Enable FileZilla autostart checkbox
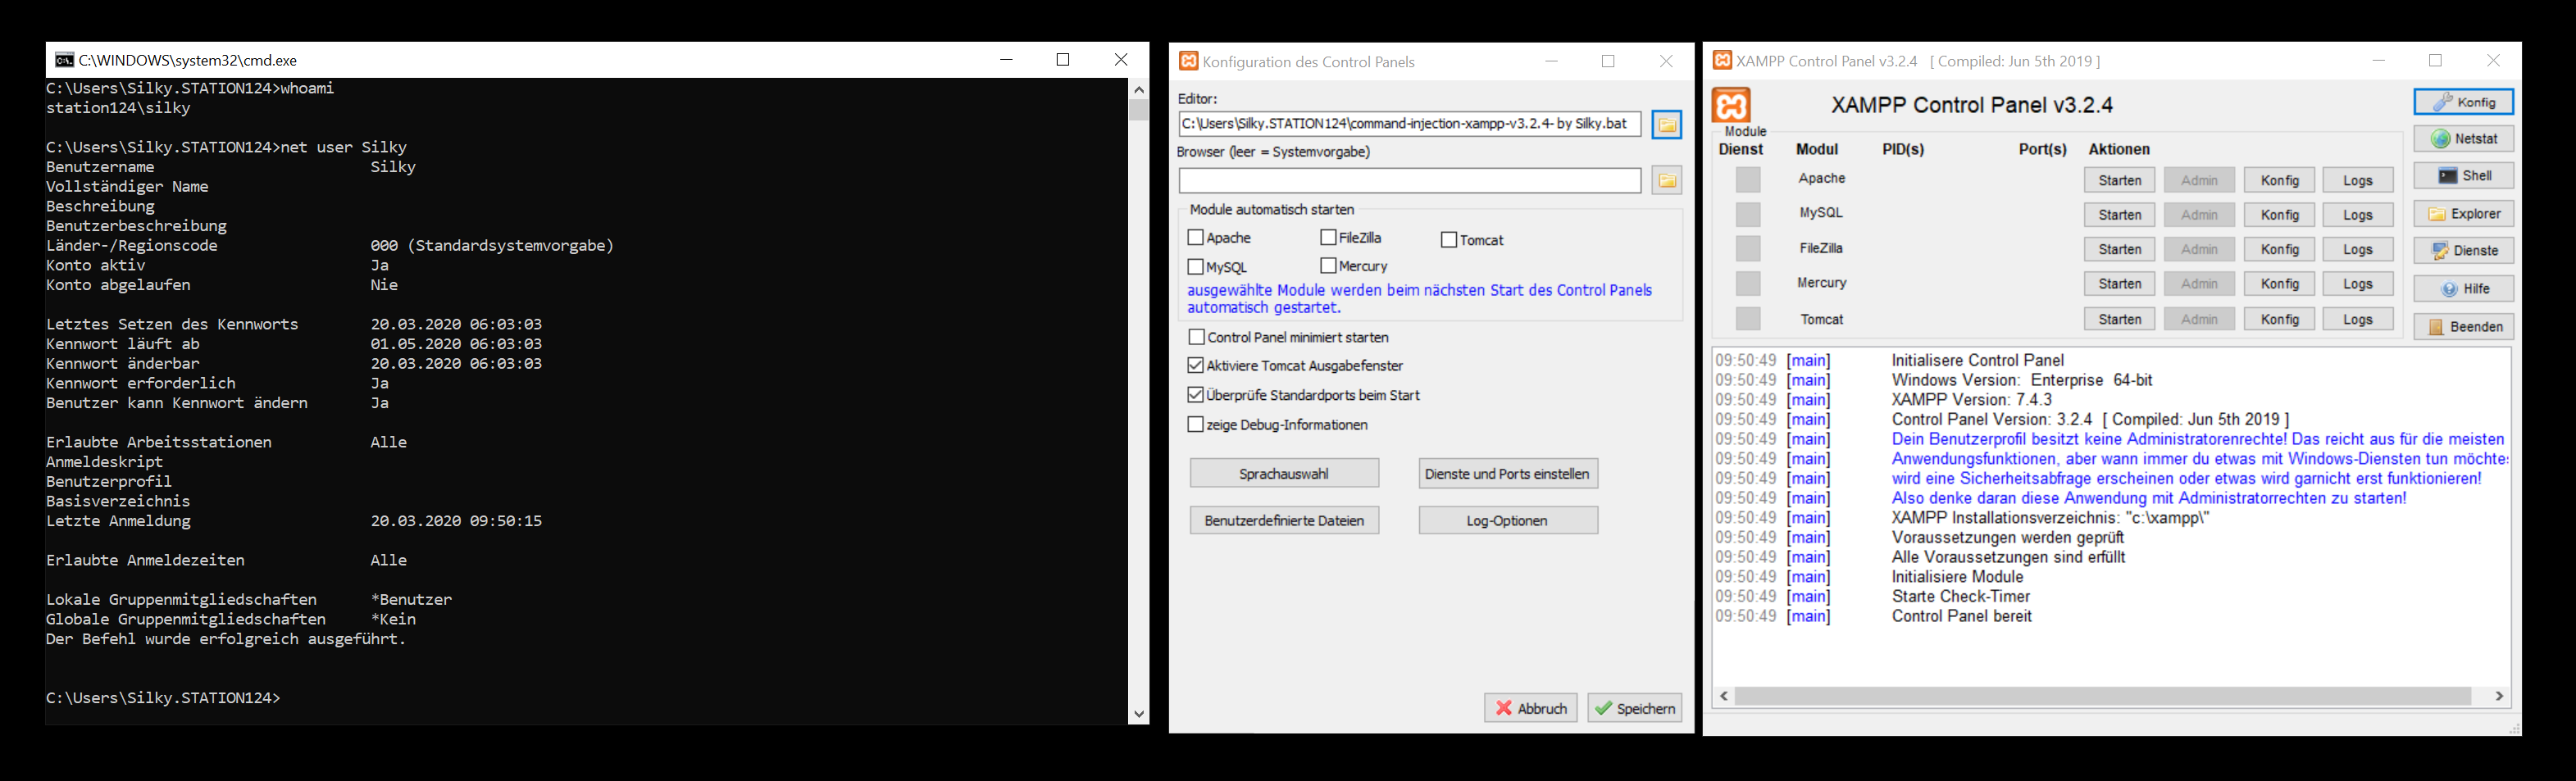Viewport: 2576px width, 781px height. [1328, 238]
